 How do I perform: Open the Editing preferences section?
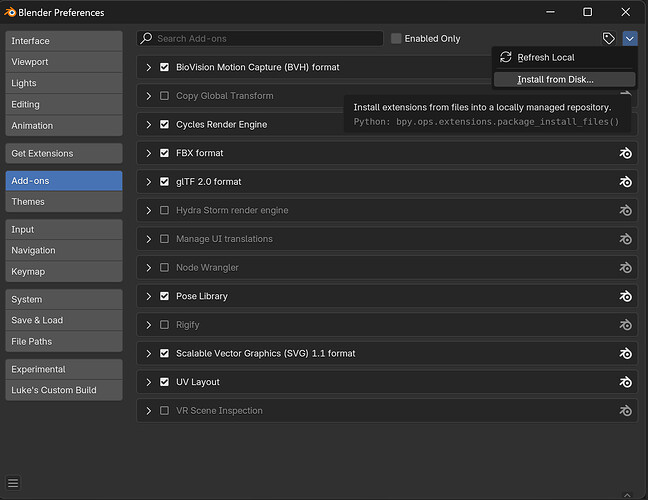pyautogui.click(x=64, y=104)
